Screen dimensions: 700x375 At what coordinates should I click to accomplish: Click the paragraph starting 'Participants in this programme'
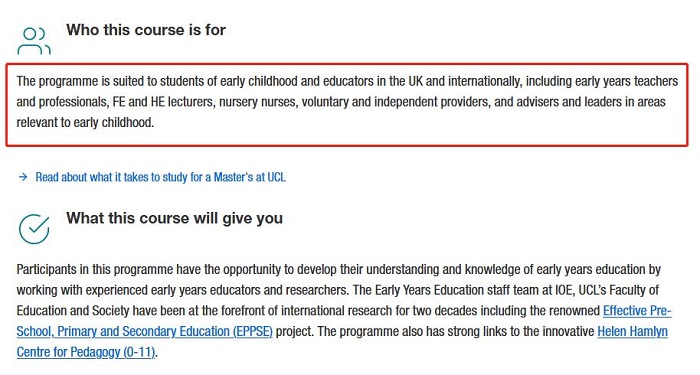pos(344,311)
